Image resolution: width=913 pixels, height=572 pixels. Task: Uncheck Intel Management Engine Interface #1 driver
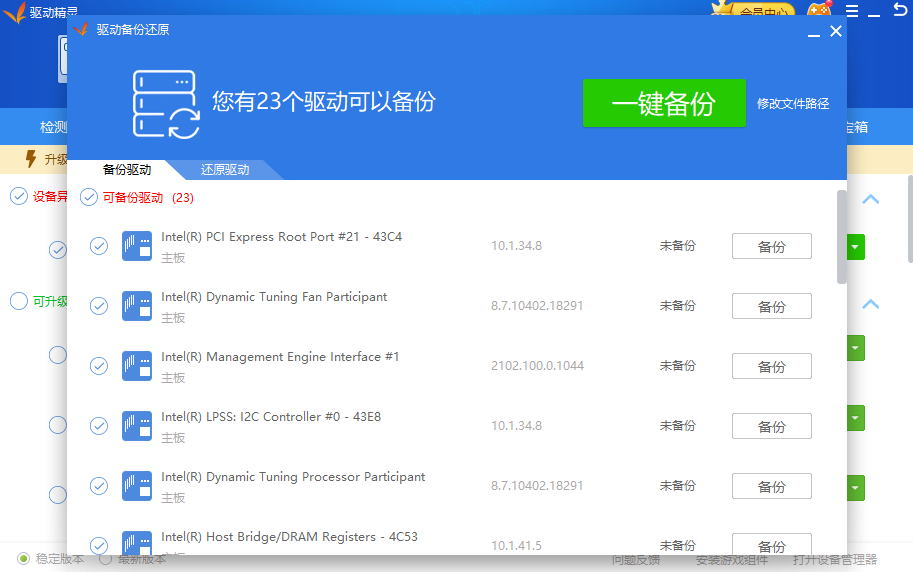(99, 366)
